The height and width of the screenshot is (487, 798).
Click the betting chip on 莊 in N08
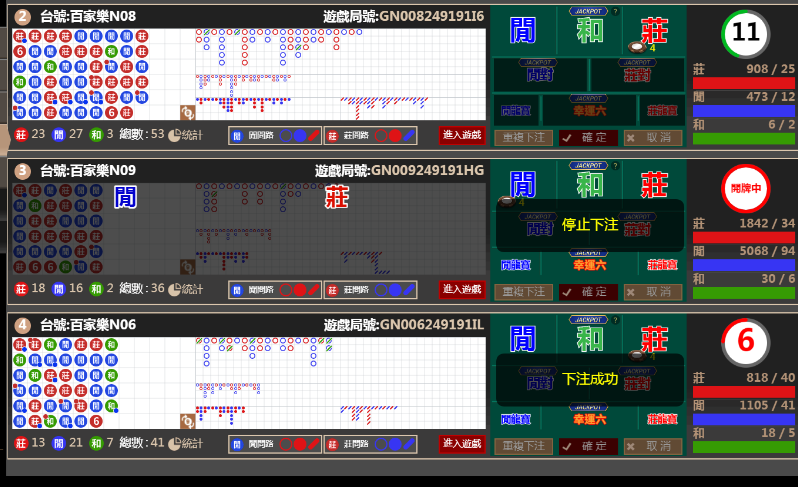point(636,46)
